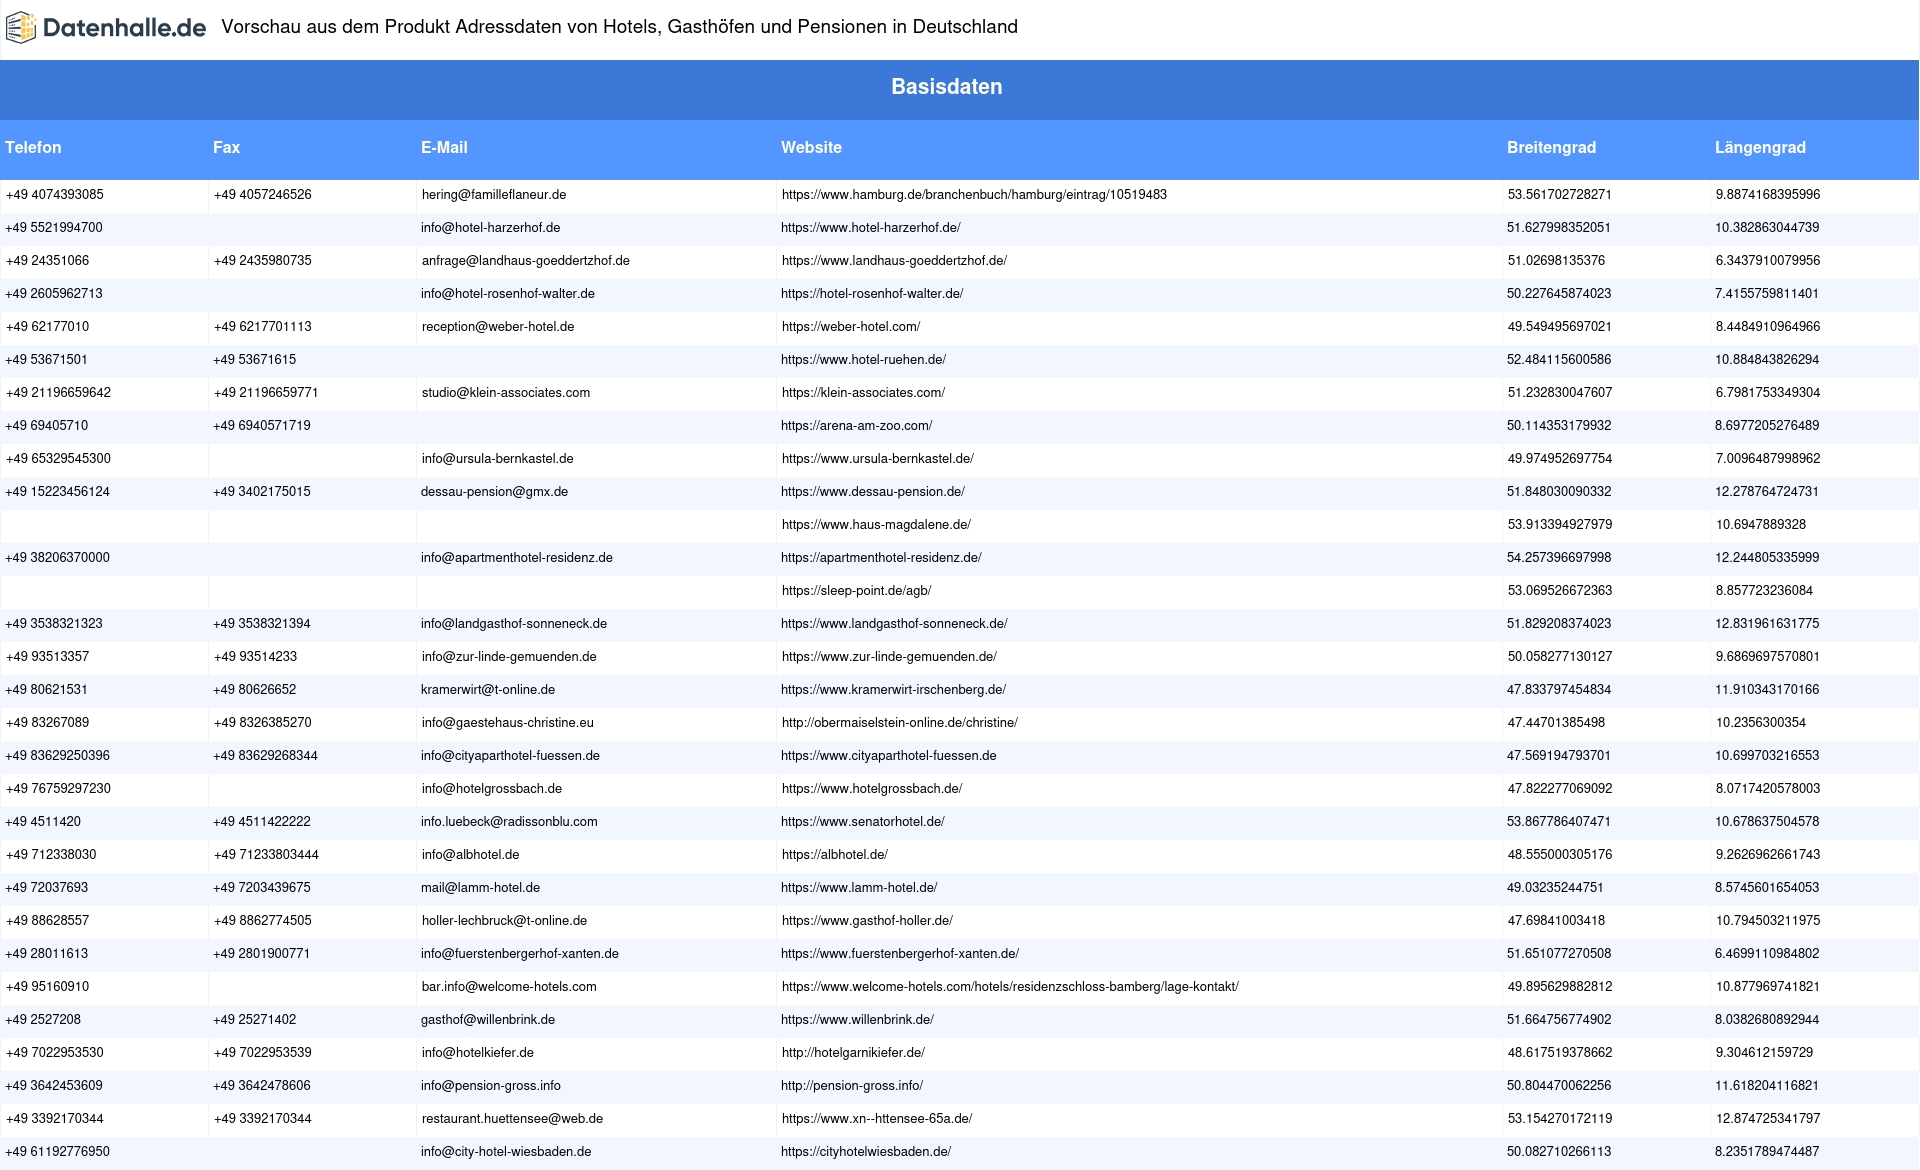1920x1170 pixels.
Task: Select the Längengrad column header
Action: [1760, 147]
